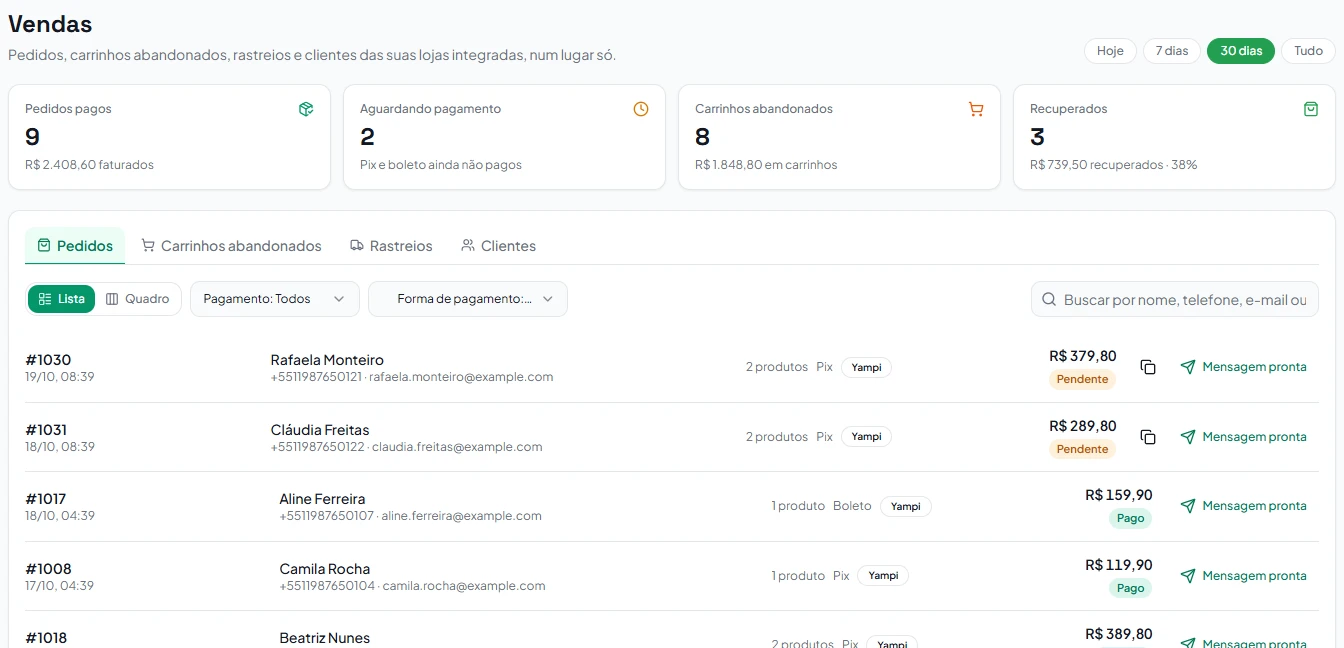Click the search field Buscar por nome
The width and height of the screenshot is (1344, 648).
click(x=1175, y=299)
